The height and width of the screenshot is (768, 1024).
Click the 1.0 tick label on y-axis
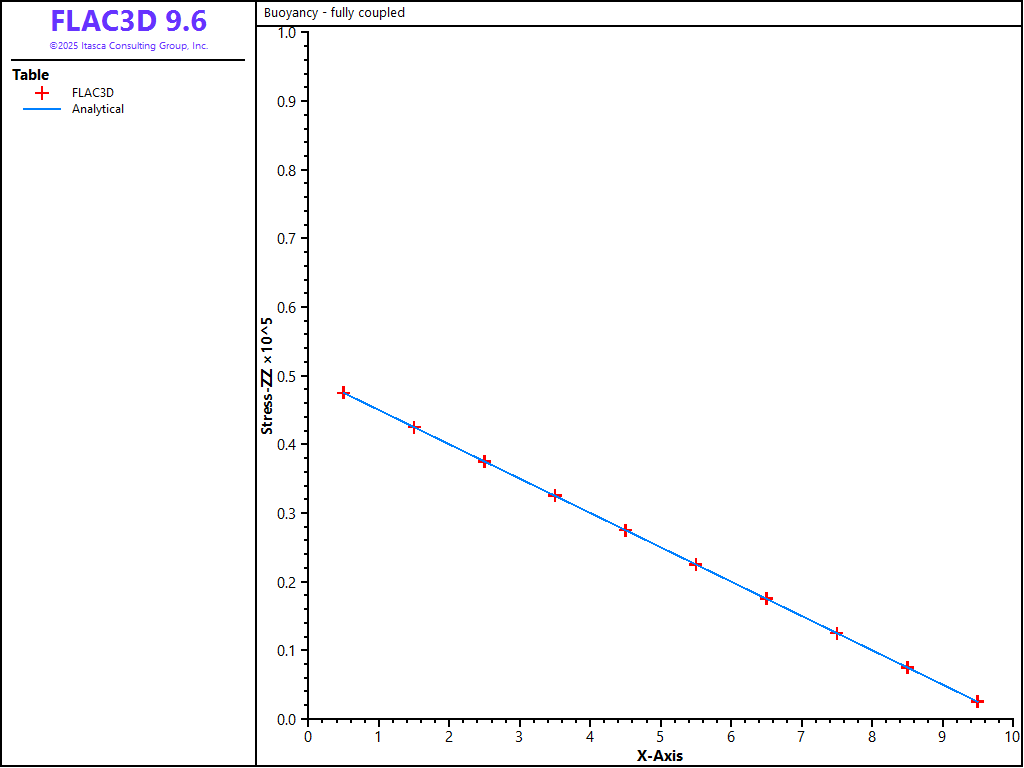pos(287,33)
